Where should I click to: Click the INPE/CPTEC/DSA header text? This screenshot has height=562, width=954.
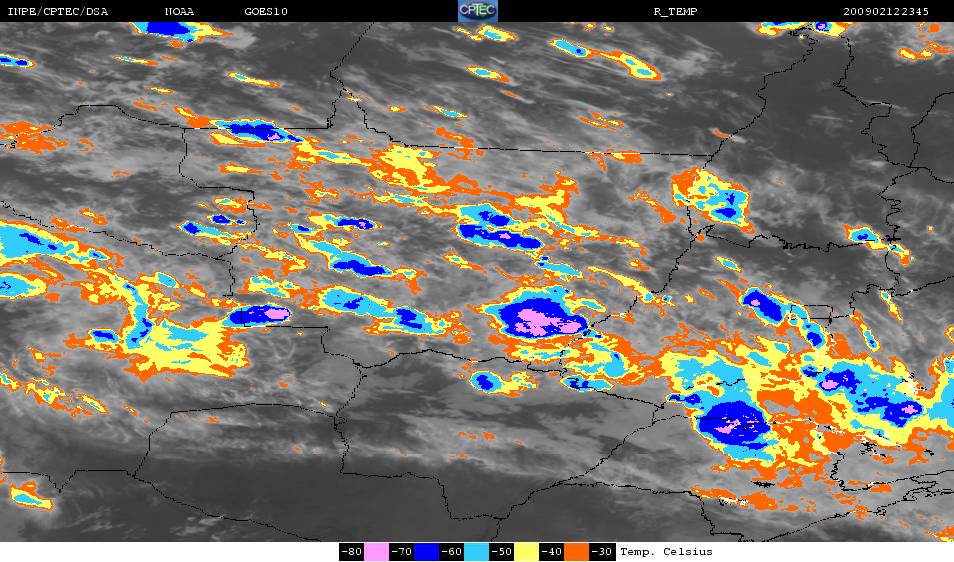tap(57, 12)
